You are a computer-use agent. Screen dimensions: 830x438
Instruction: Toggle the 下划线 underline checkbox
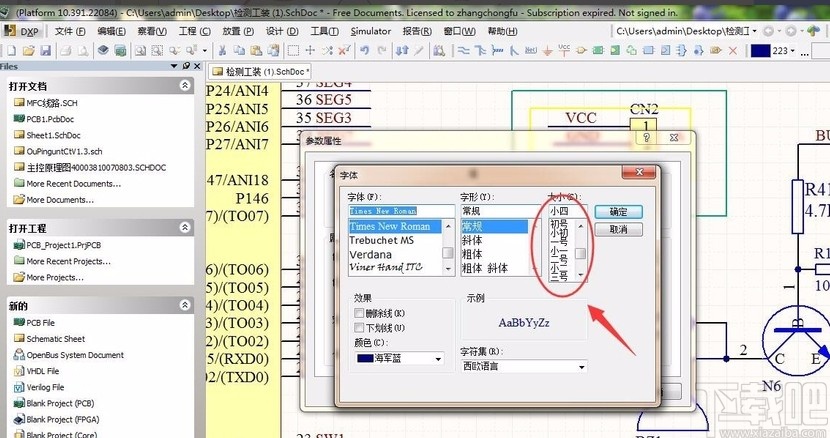click(359, 328)
